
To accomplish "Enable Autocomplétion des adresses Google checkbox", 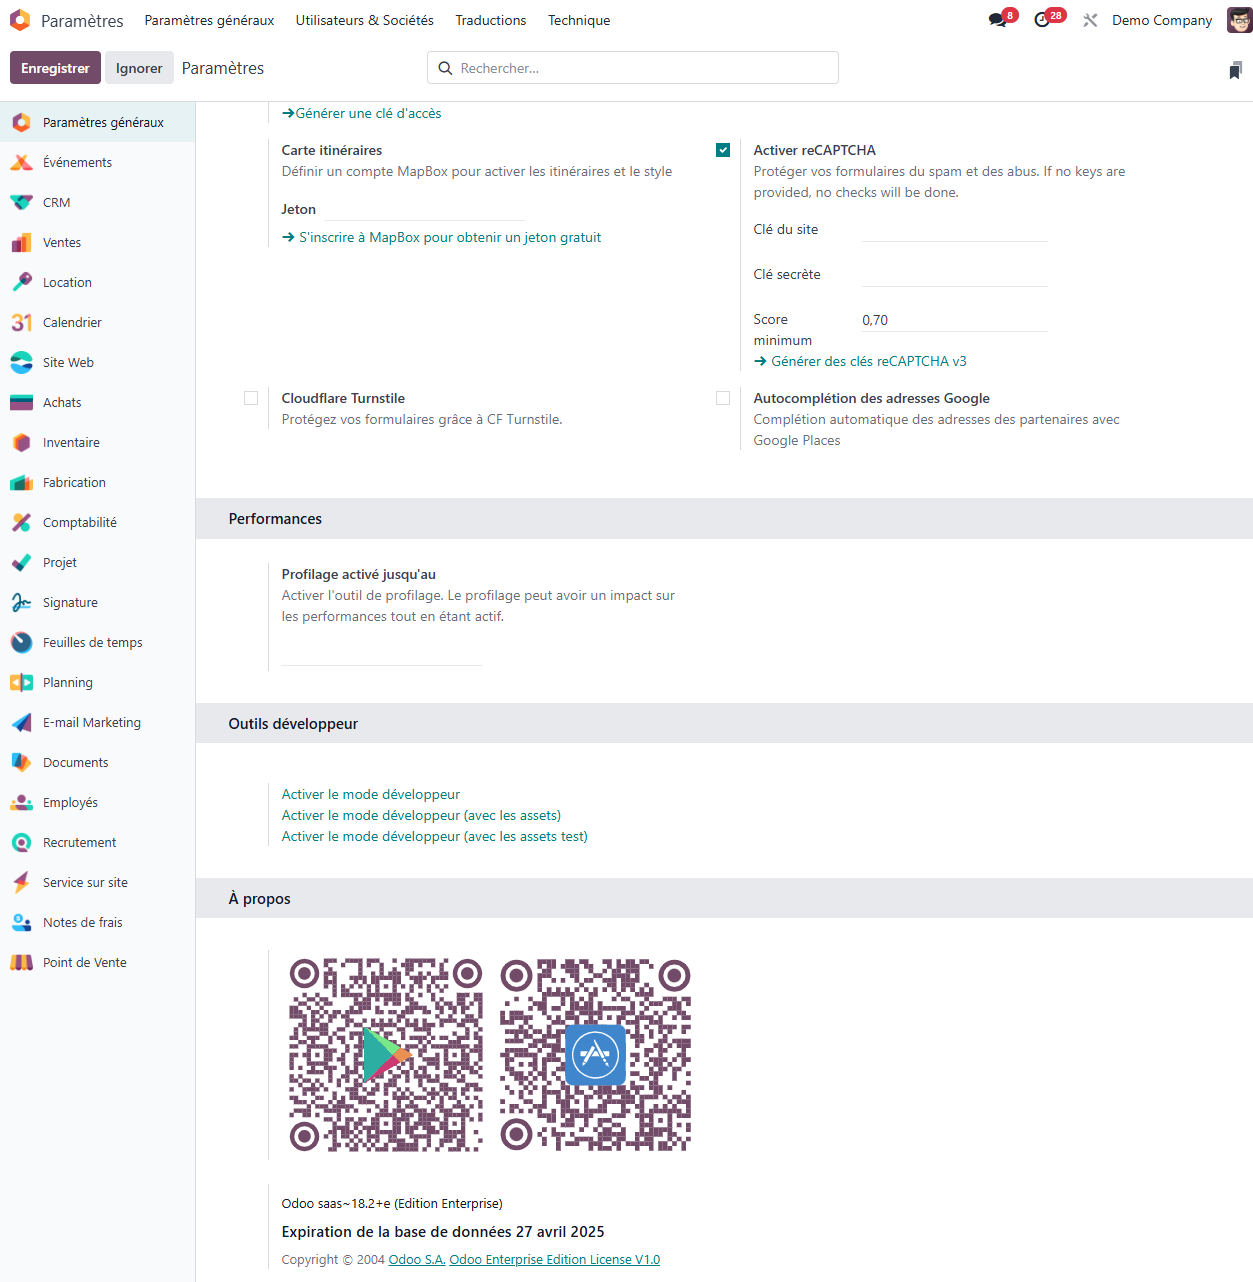I will (723, 398).
